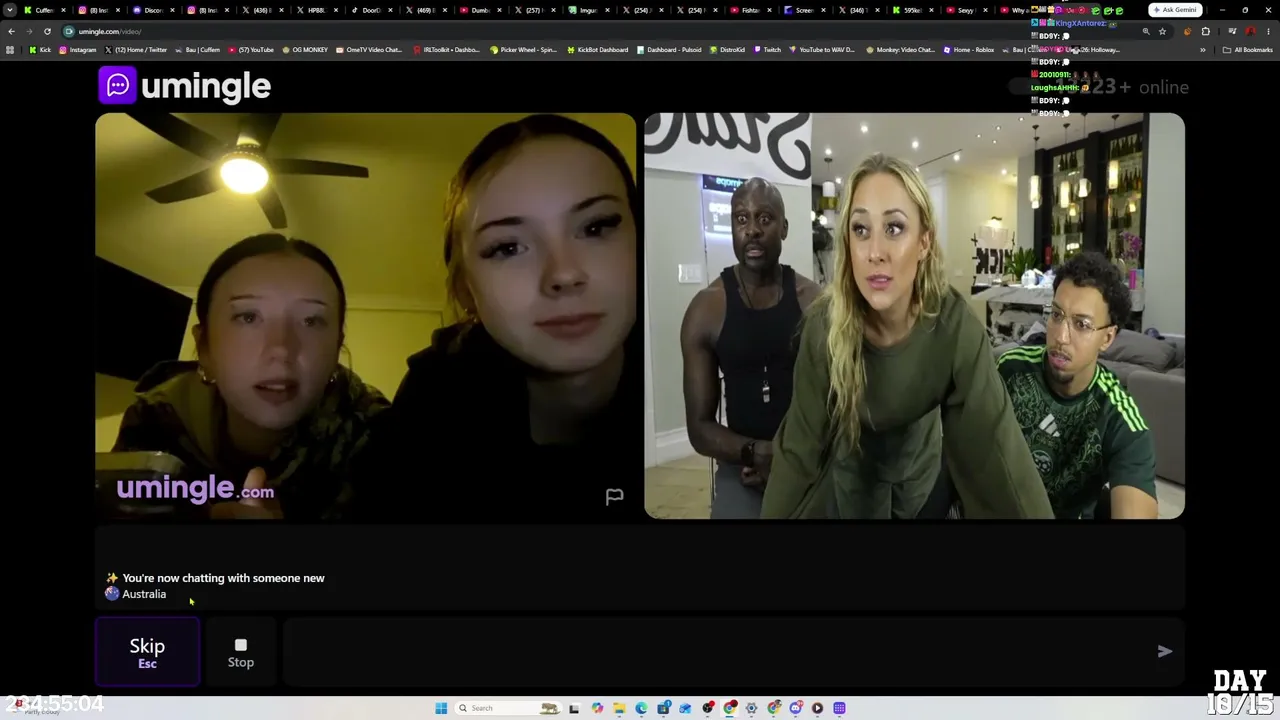Reload the umingle page
The width and height of the screenshot is (1280, 720).
[47, 31]
